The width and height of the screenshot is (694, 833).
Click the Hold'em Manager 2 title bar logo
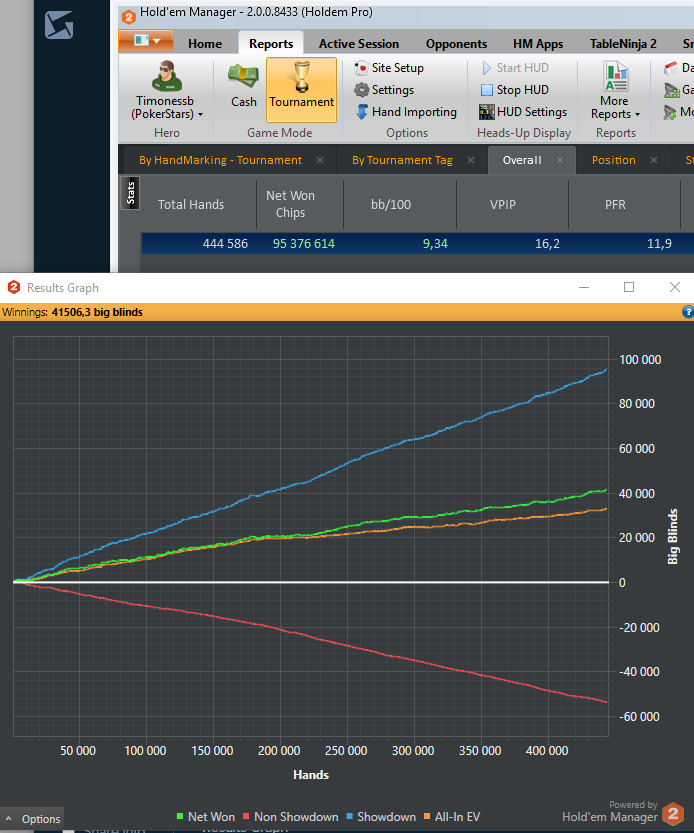coord(129,17)
